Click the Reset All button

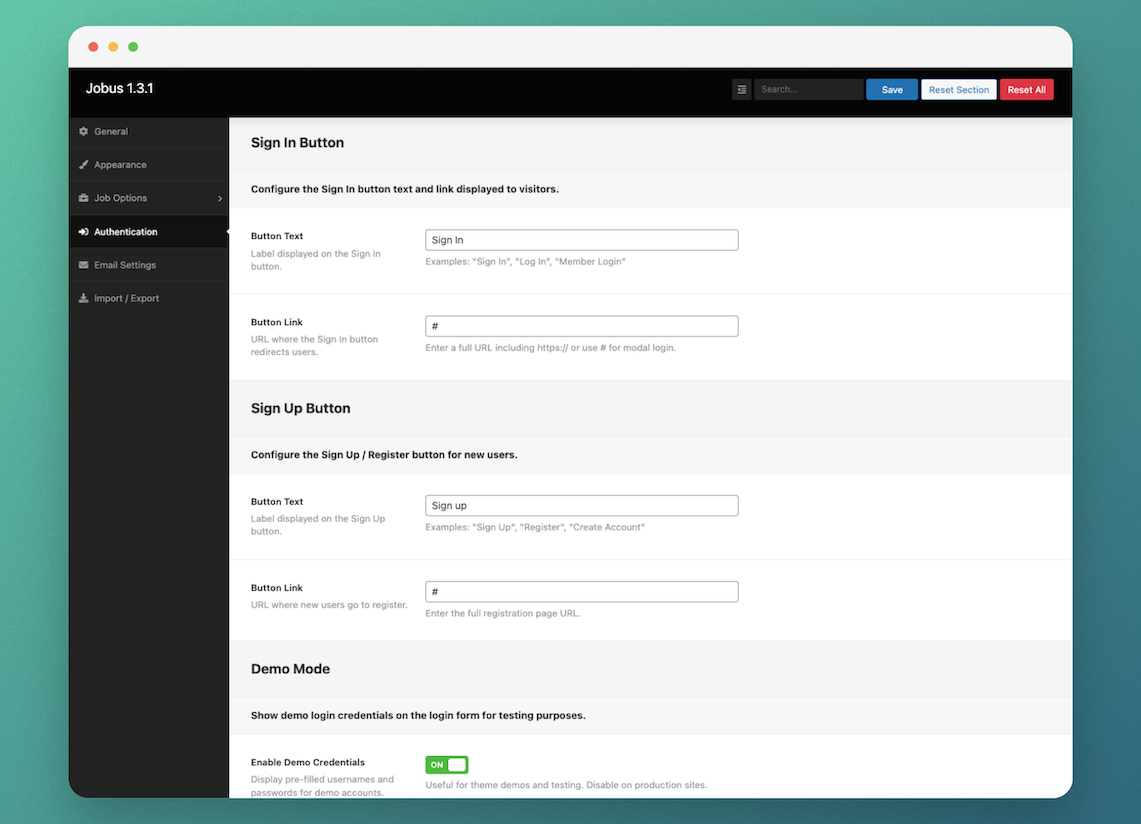tap(1026, 89)
